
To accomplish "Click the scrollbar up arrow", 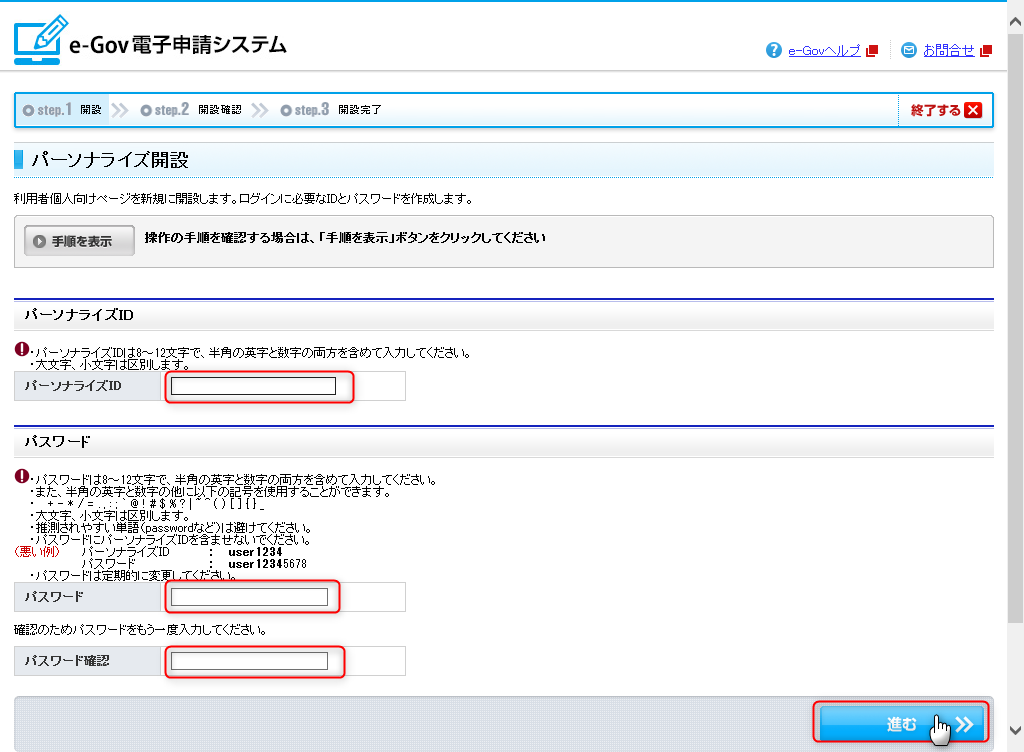I will (x=1015, y=9).
